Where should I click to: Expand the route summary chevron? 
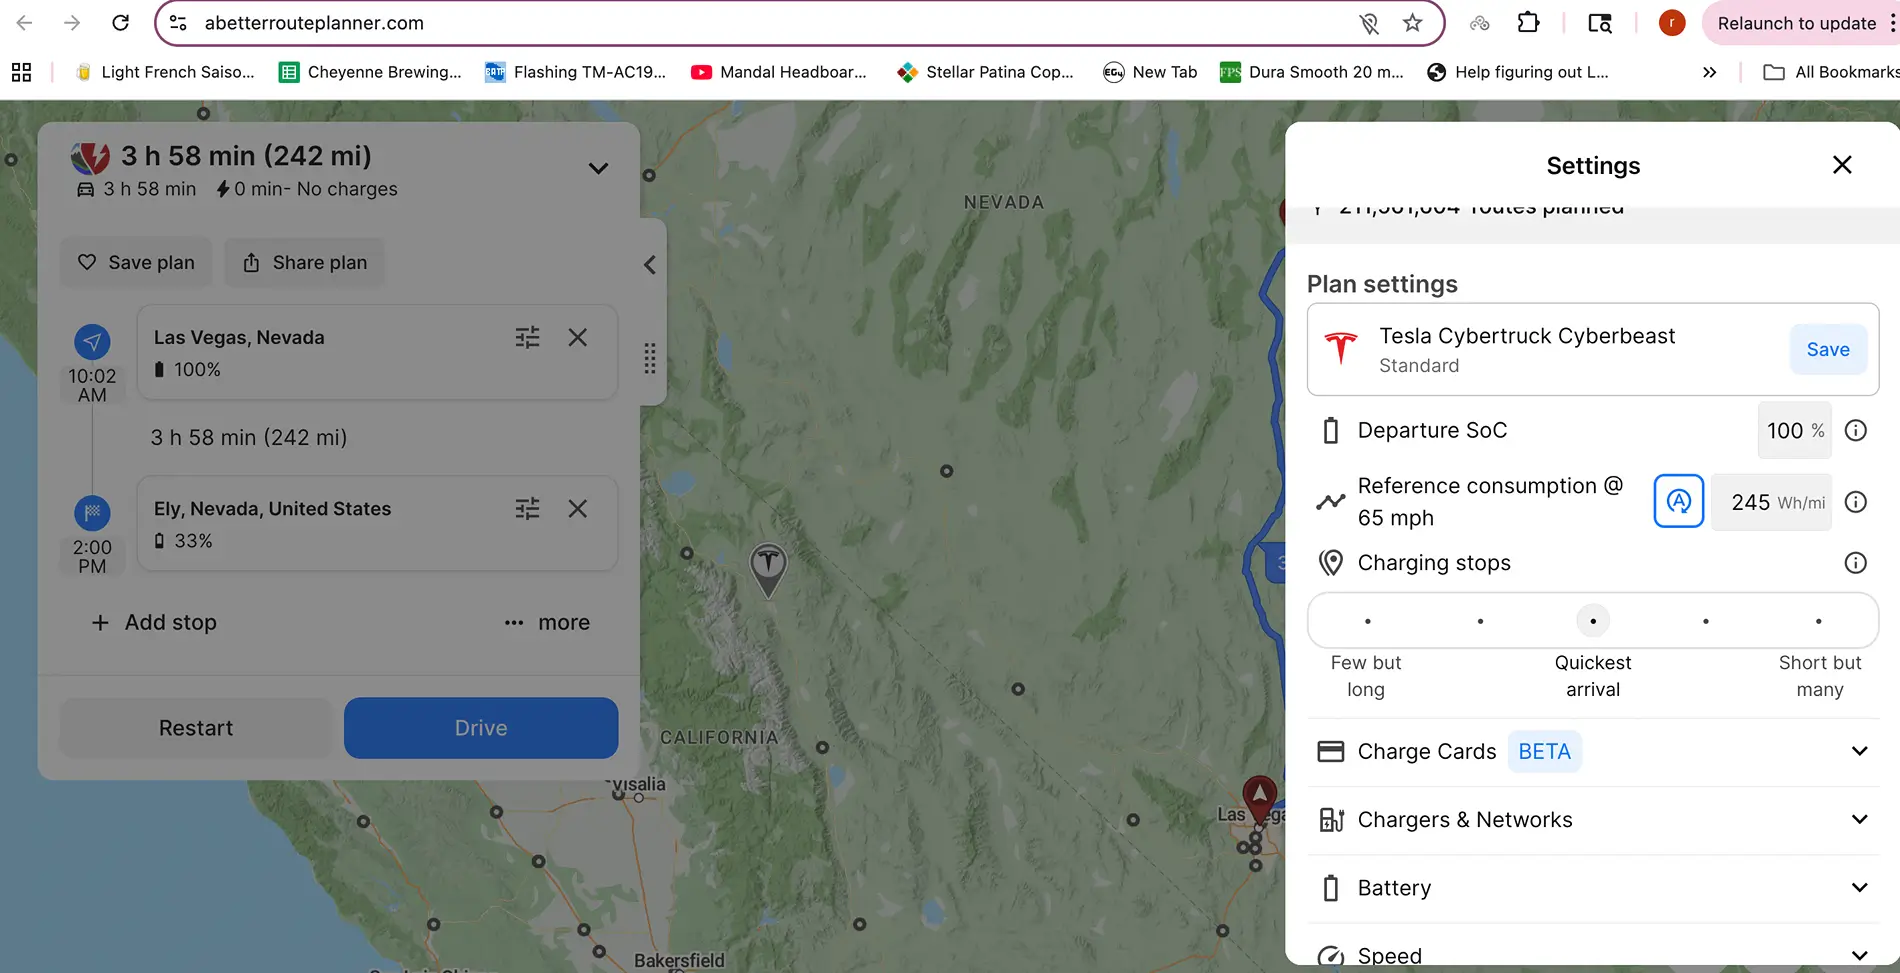(598, 168)
